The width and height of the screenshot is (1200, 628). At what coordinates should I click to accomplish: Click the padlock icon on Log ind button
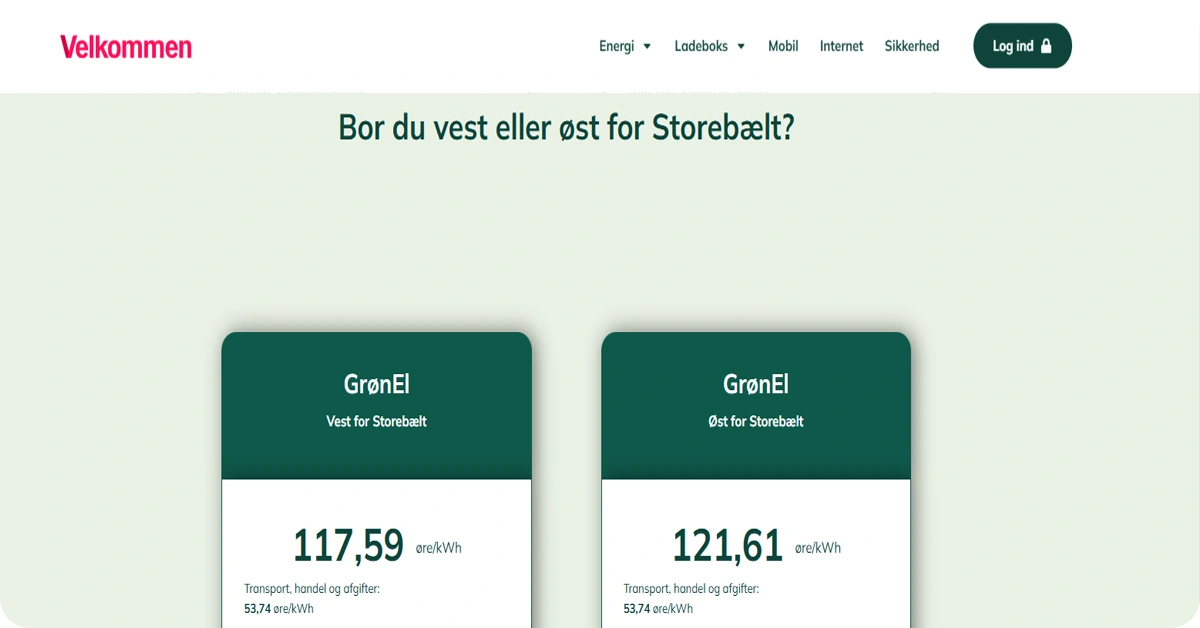pos(1045,45)
